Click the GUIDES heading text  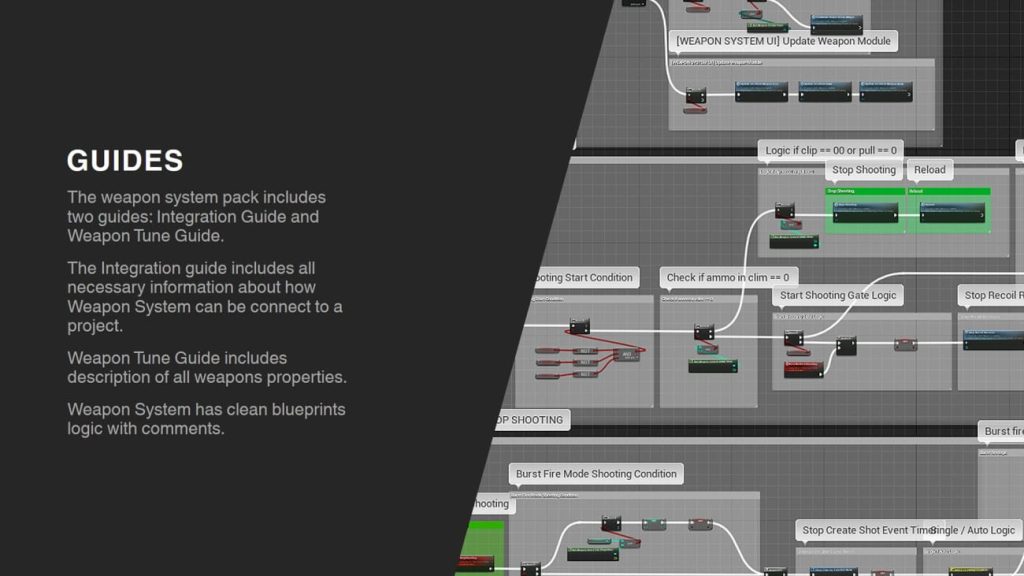point(125,161)
